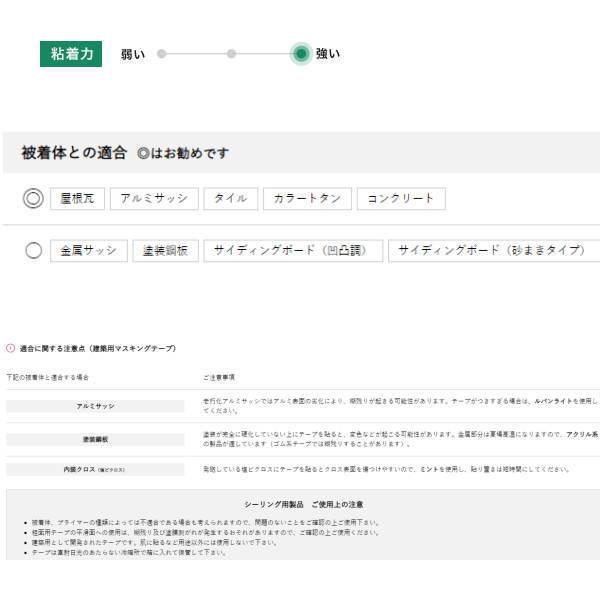The height and width of the screenshot is (600, 600).
Task: Select the weakest adhesion dot beside 弱い
Action: [x=162, y=54]
